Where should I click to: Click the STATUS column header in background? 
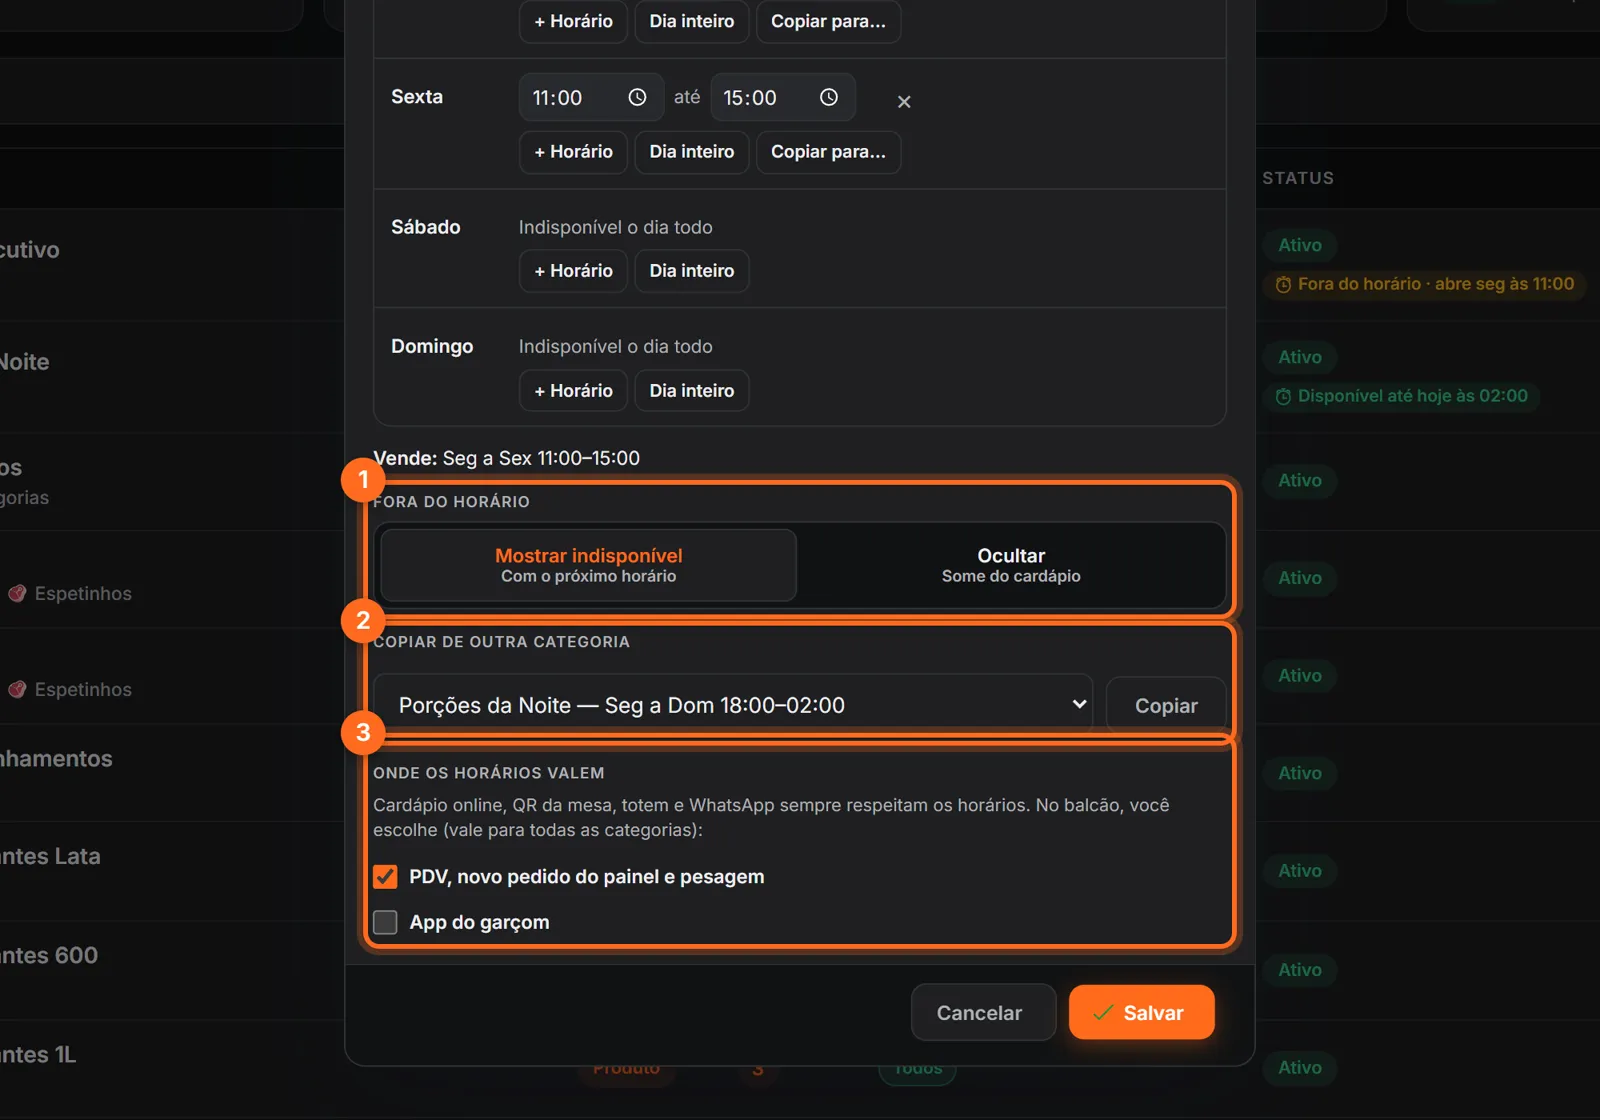tap(1298, 178)
